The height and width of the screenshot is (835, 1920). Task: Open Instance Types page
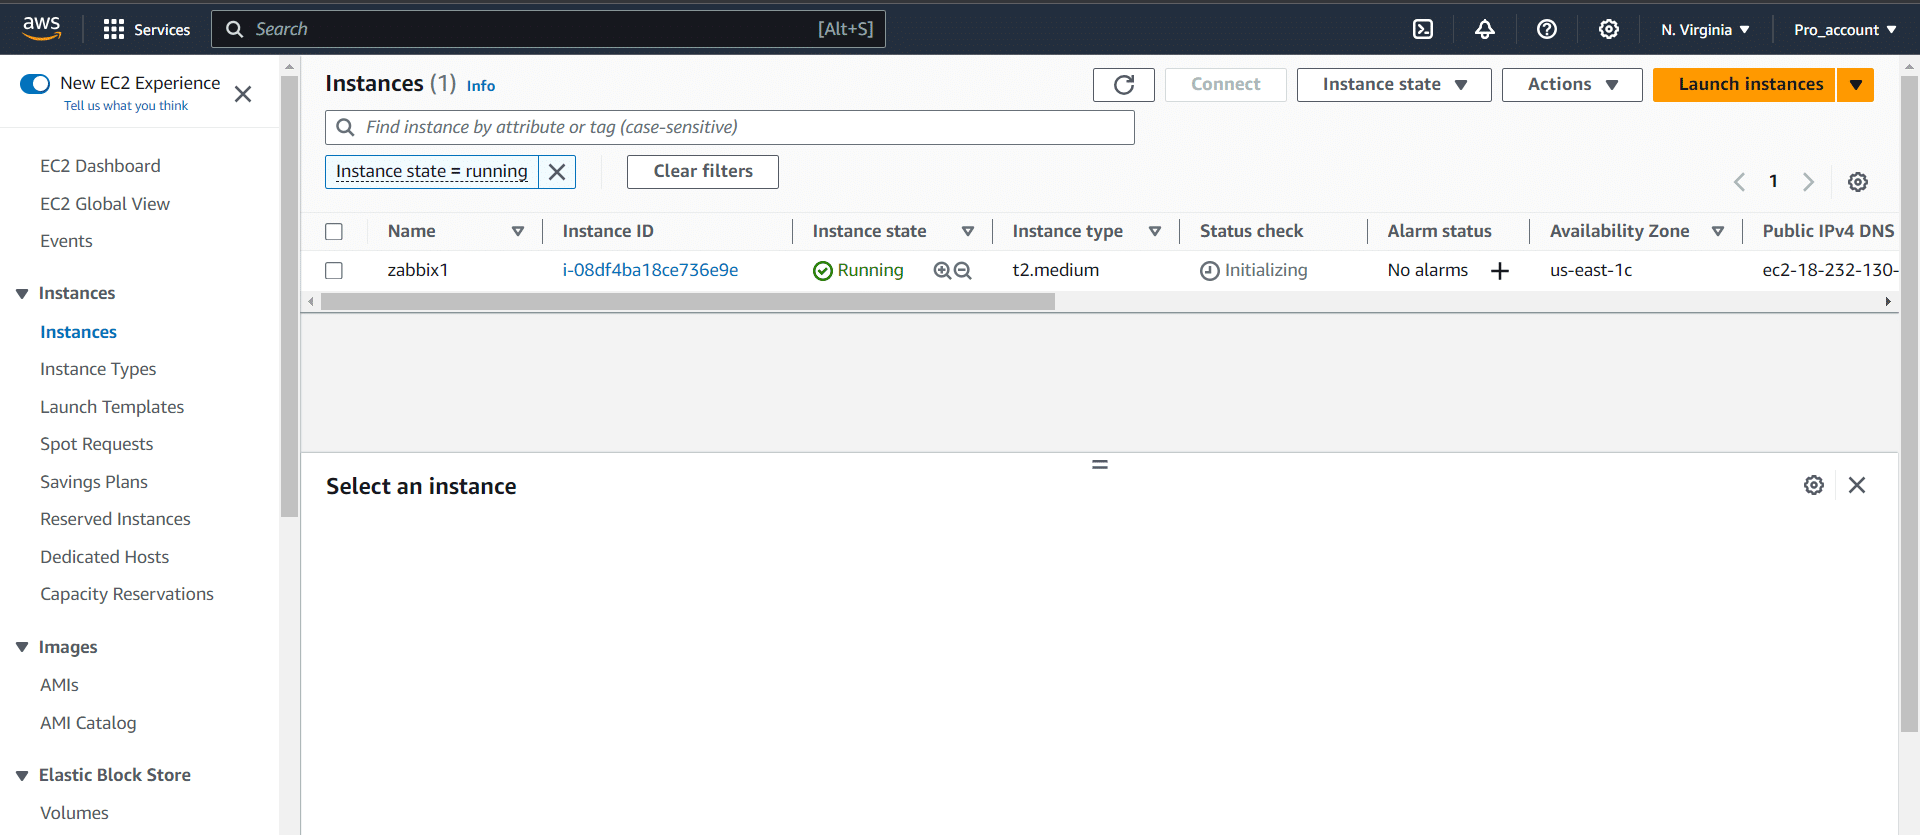pyautogui.click(x=98, y=369)
